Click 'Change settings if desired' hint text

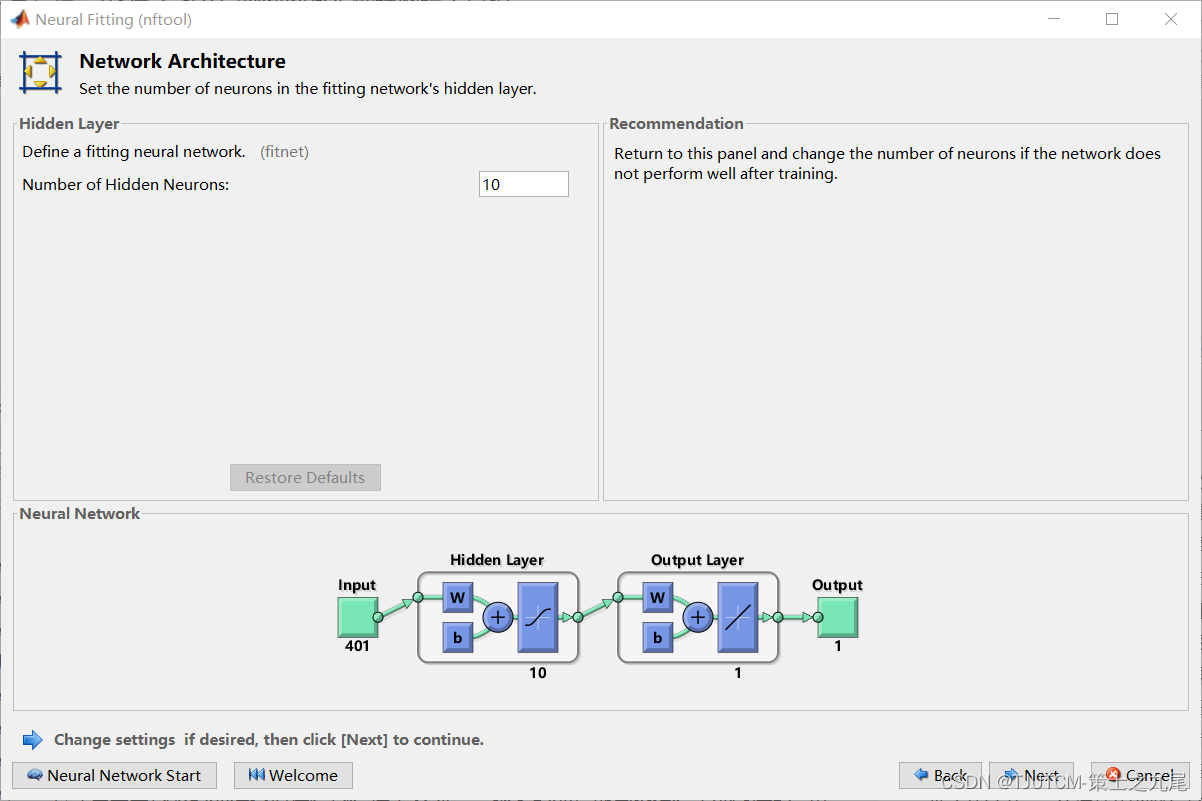(269, 740)
